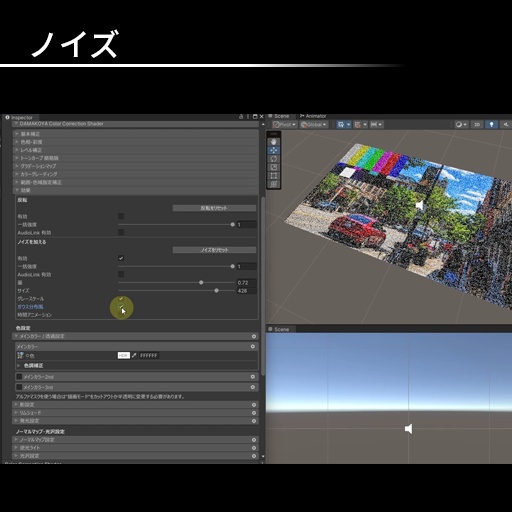Select the lower Scene view tab
512x512 pixels.
pyautogui.click(x=279, y=329)
